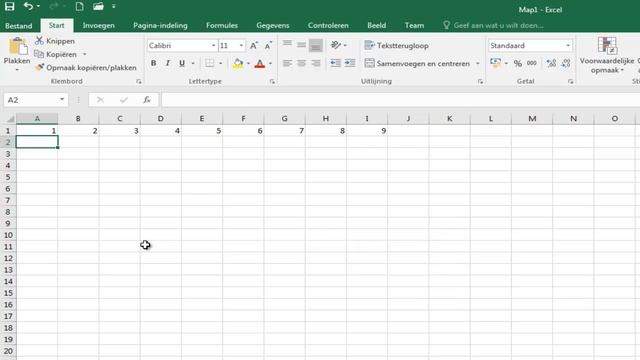
Task: Center text horizontally
Action: [301, 63]
